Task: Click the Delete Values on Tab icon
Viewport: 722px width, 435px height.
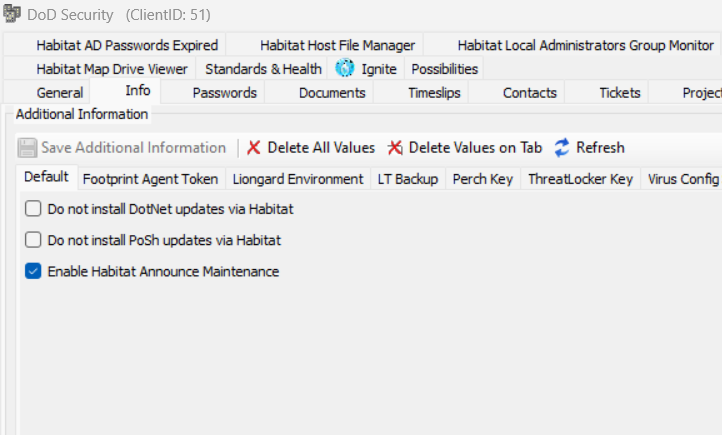Action: point(395,148)
